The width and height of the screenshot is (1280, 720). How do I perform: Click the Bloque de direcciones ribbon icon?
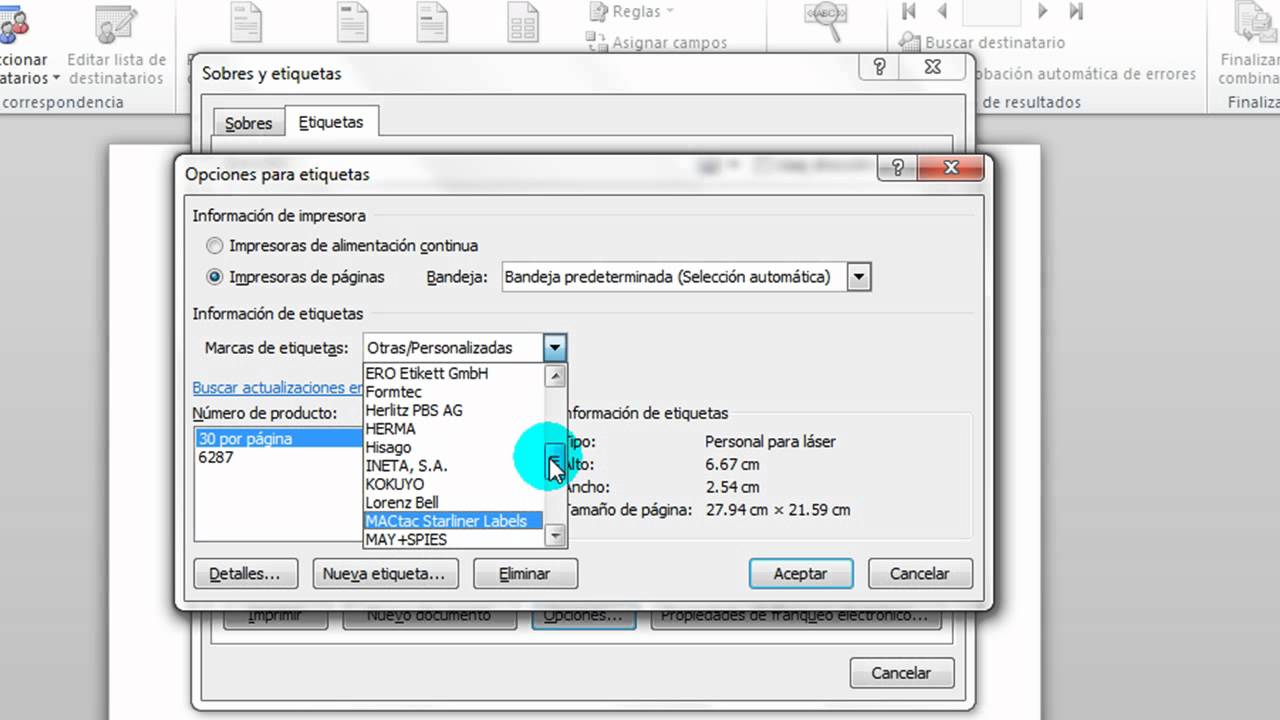click(x=353, y=22)
